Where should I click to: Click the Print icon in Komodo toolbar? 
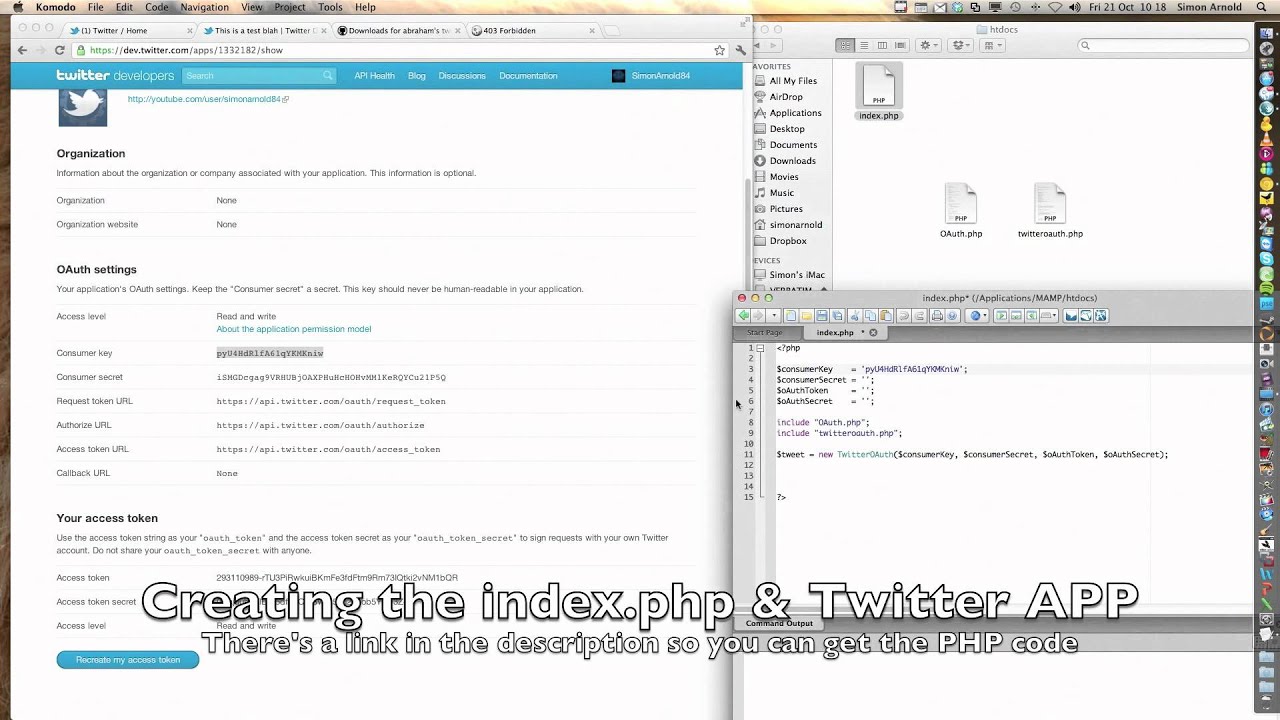click(937, 316)
